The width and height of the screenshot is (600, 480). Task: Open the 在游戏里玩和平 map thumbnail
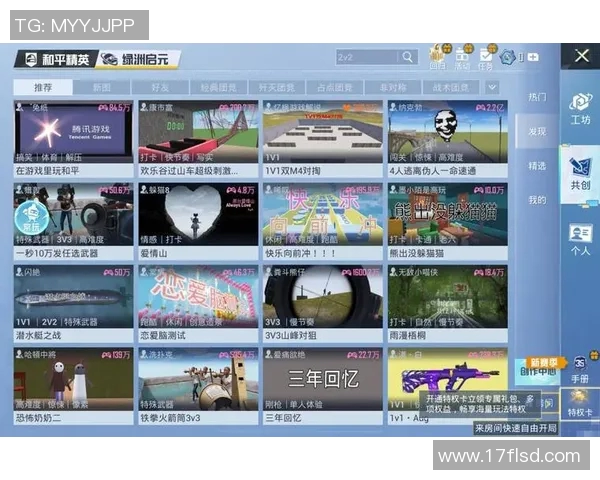pos(73,132)
